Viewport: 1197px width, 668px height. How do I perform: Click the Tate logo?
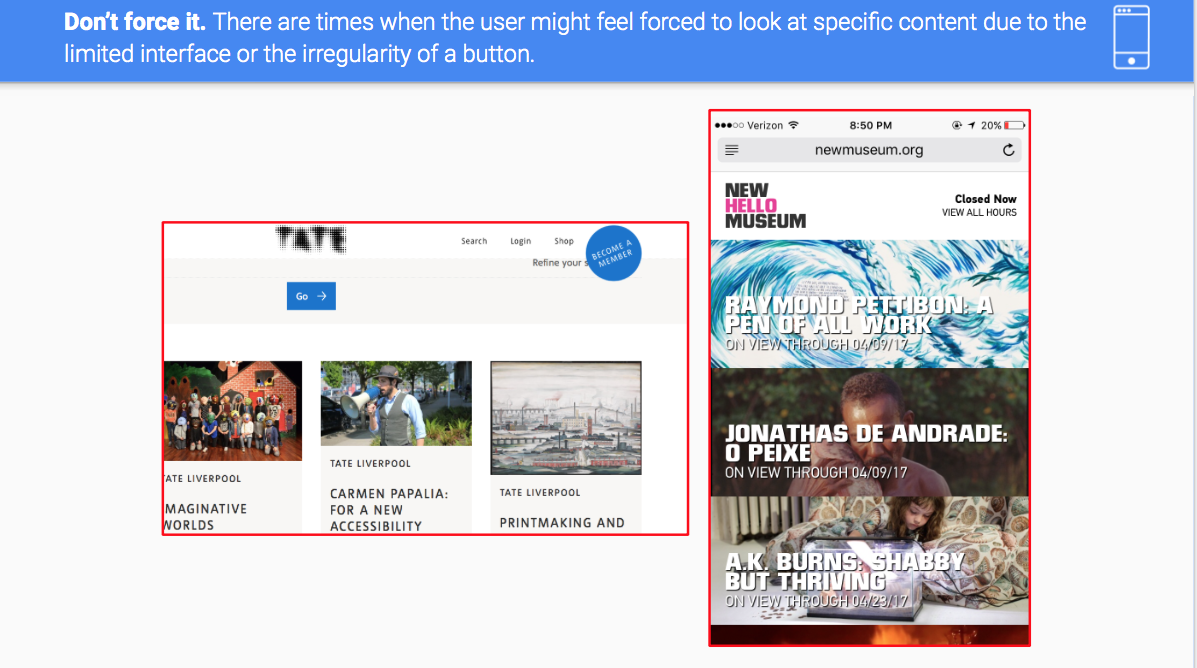click(x=311, y=240)
